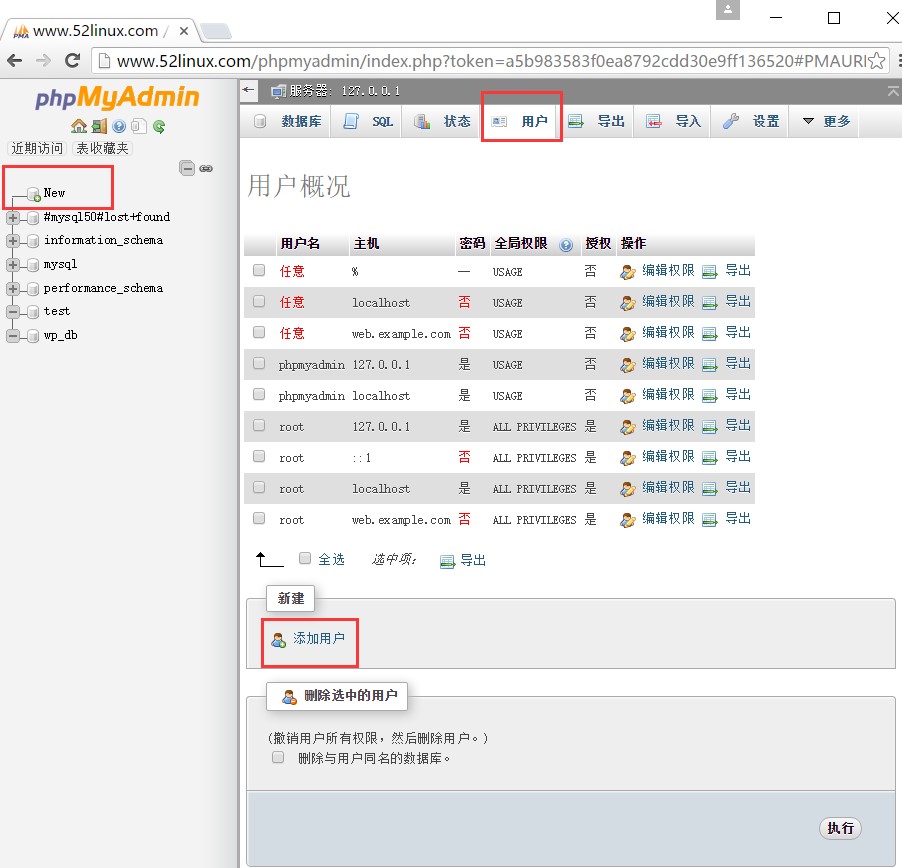The height and width of the screenshot is (868, 902).
Task: Tick the root ::1 user checkbox
Action: (259, 457)
